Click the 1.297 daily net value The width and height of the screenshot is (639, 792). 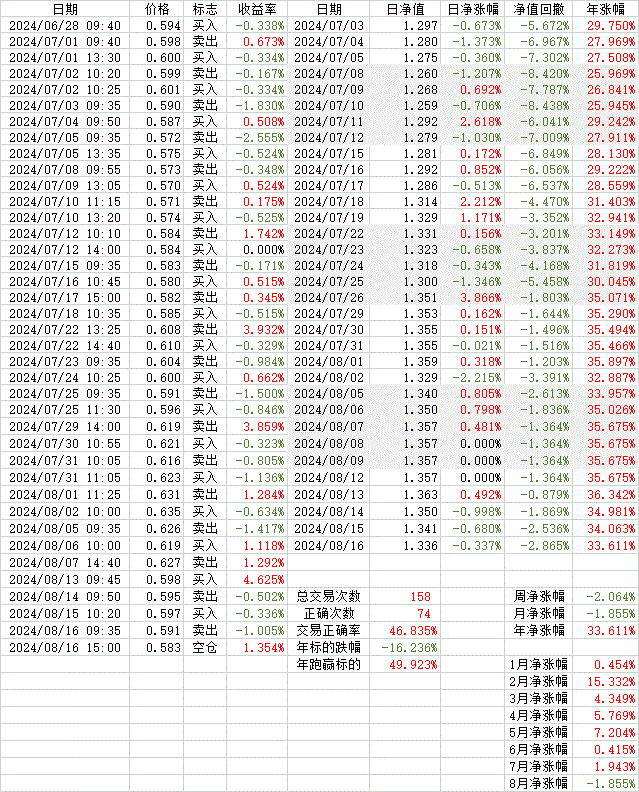coord(420,25)
